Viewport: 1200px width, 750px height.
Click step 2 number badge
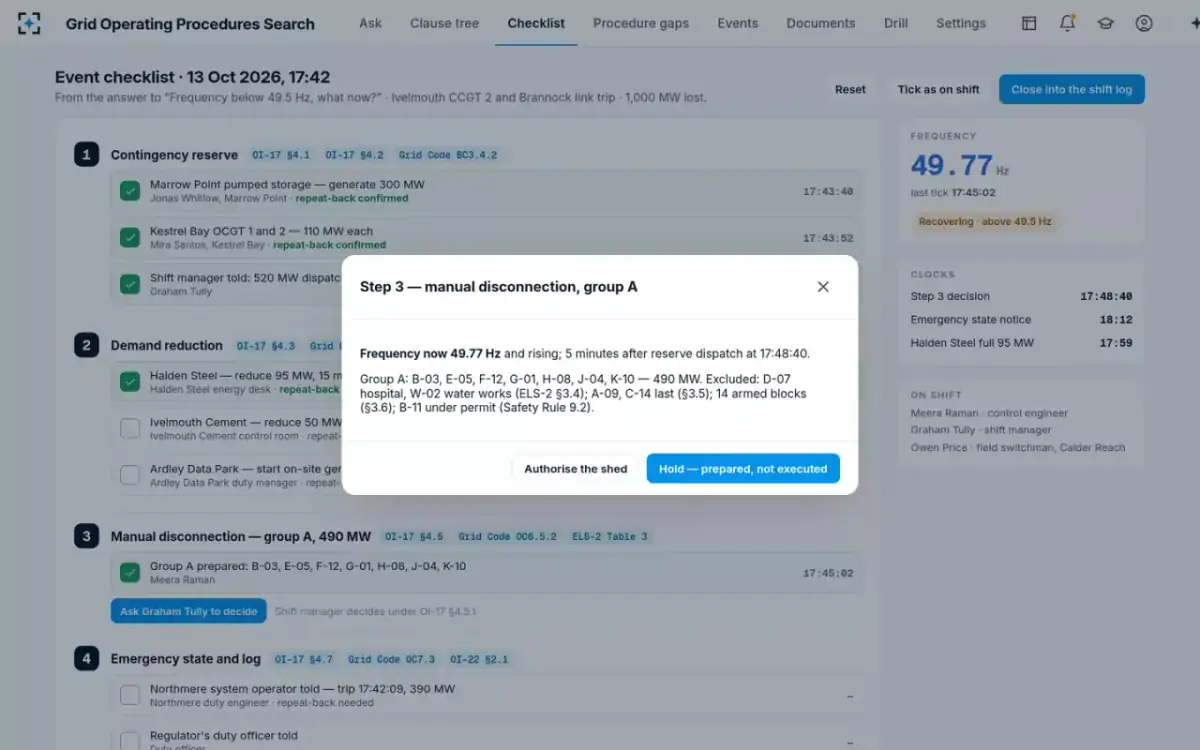point(86,345)
